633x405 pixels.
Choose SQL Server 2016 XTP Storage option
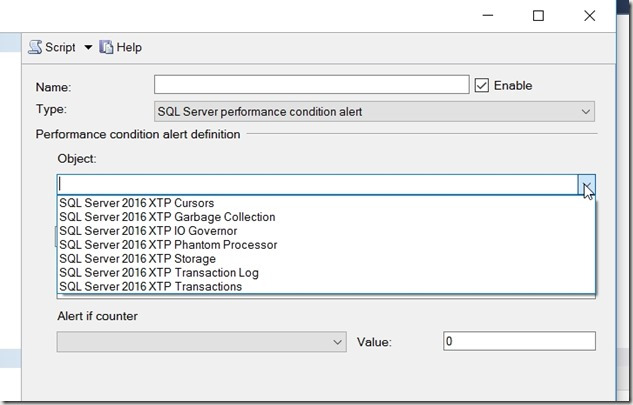137,259
